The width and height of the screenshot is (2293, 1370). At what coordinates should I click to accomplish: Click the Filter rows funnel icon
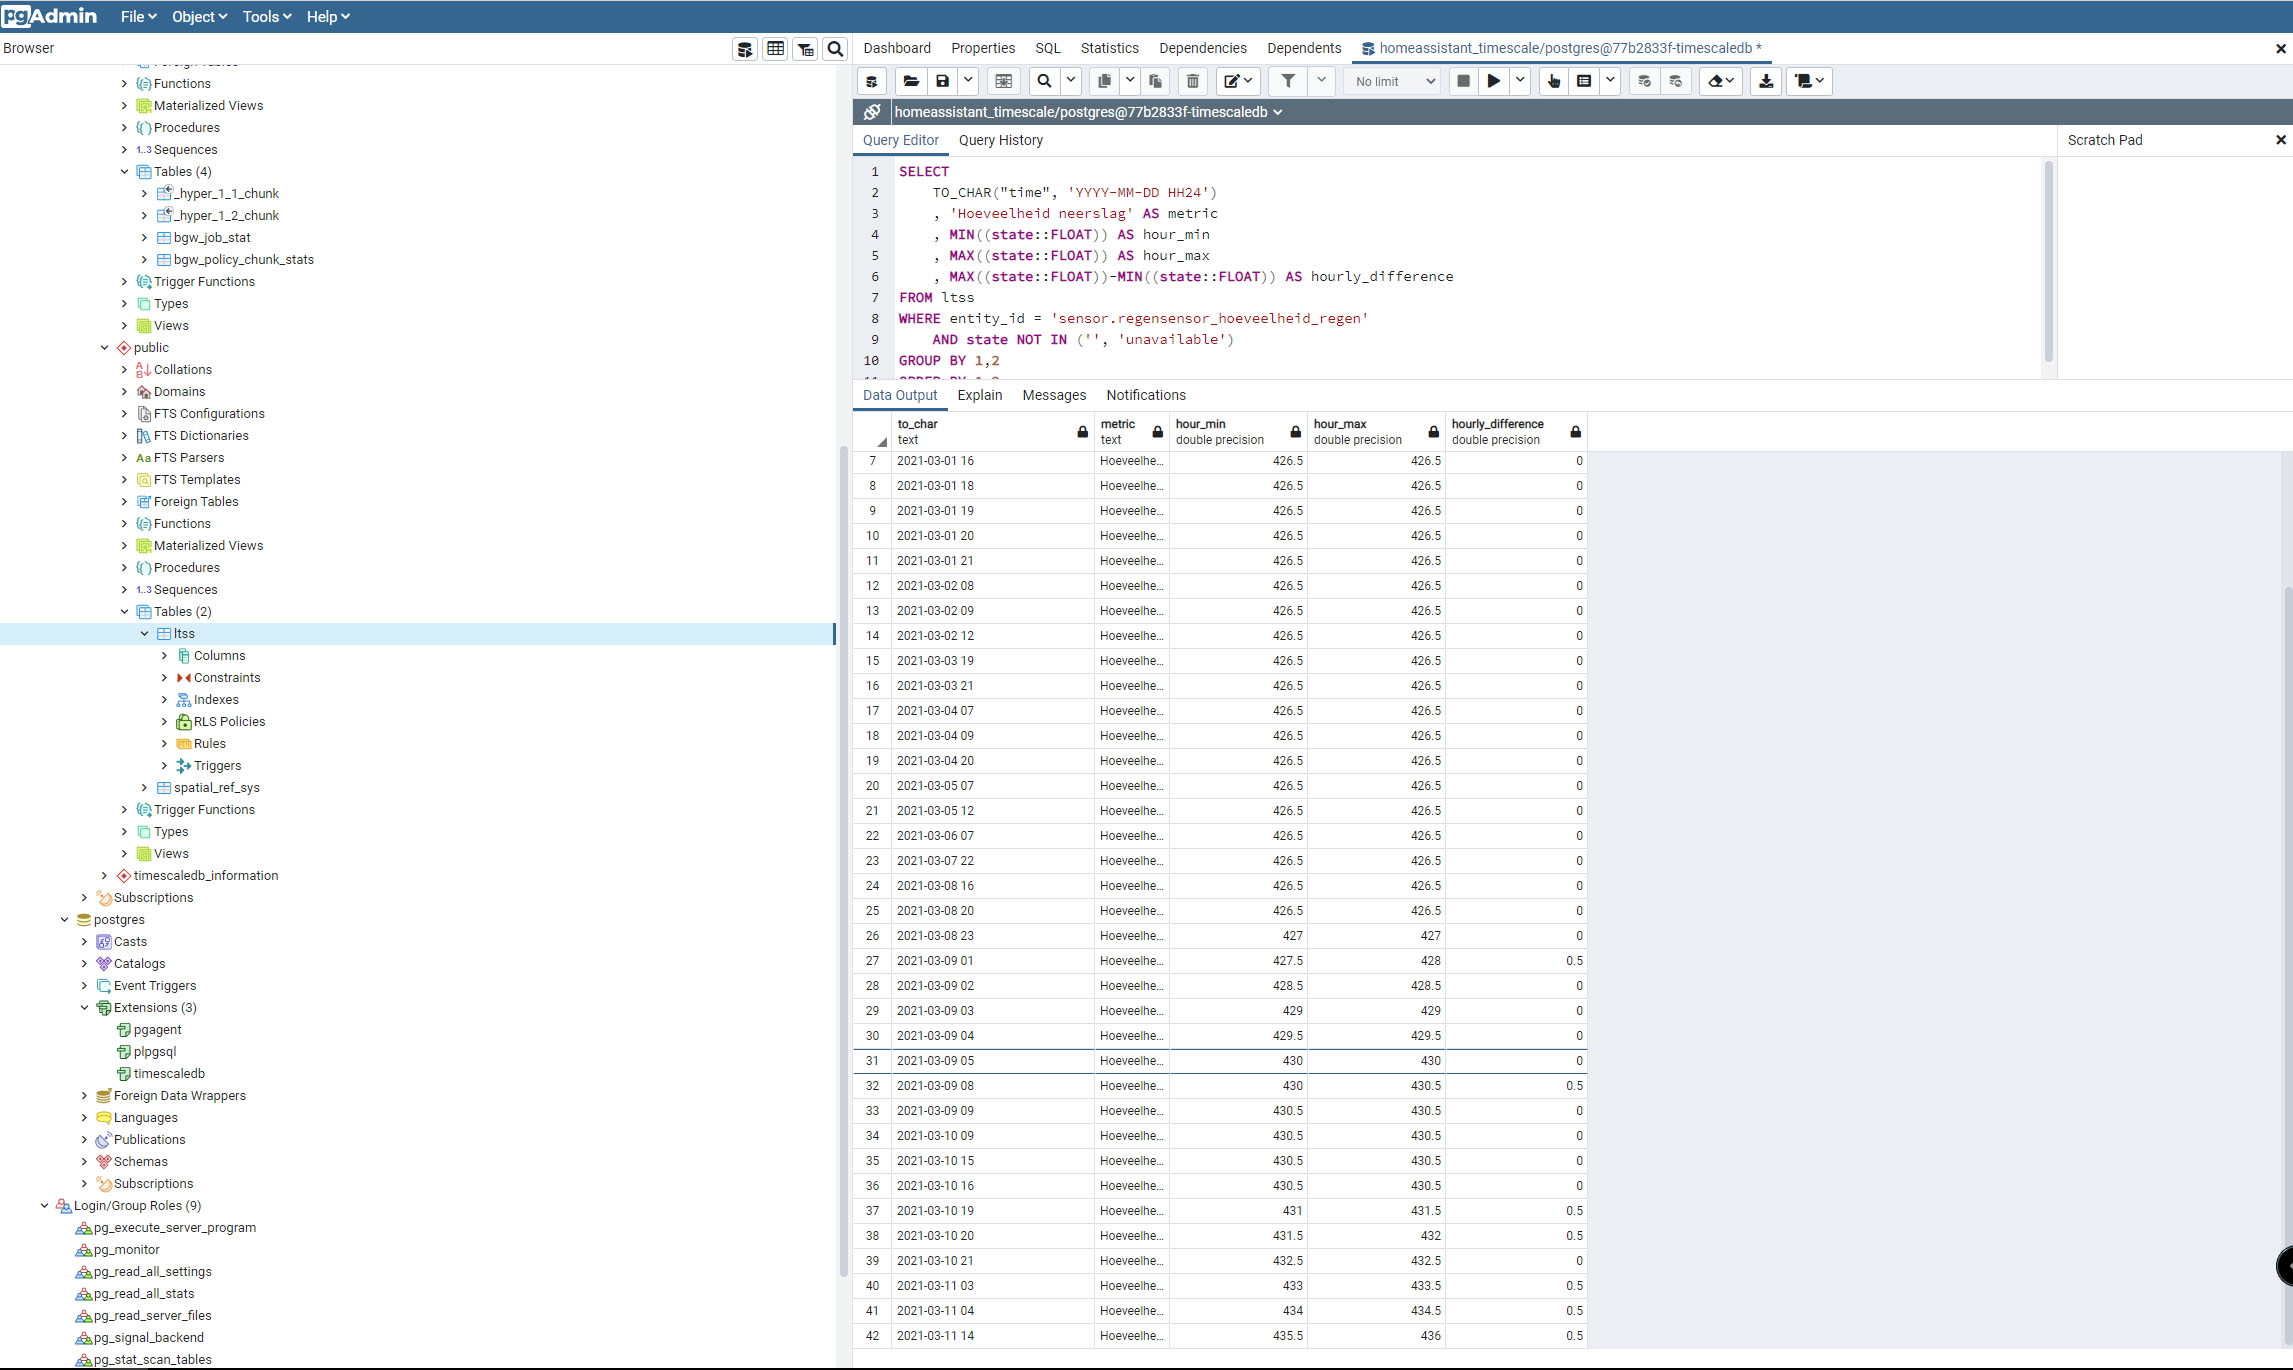click(1288, 81)
